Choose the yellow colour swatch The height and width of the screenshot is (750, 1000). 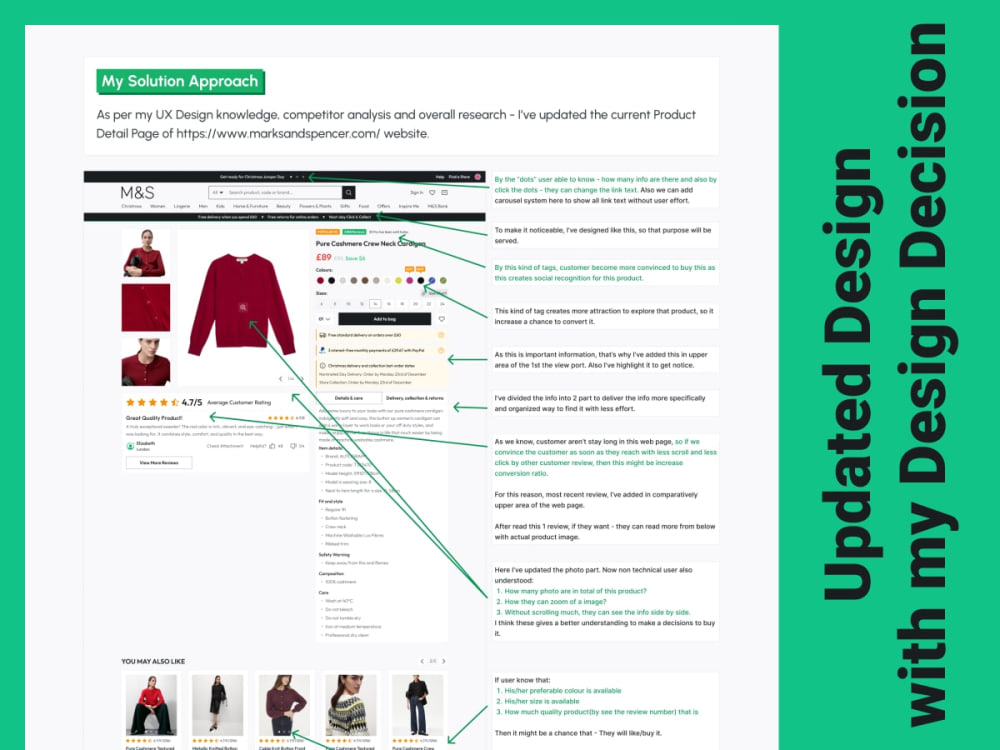(398, 281)
